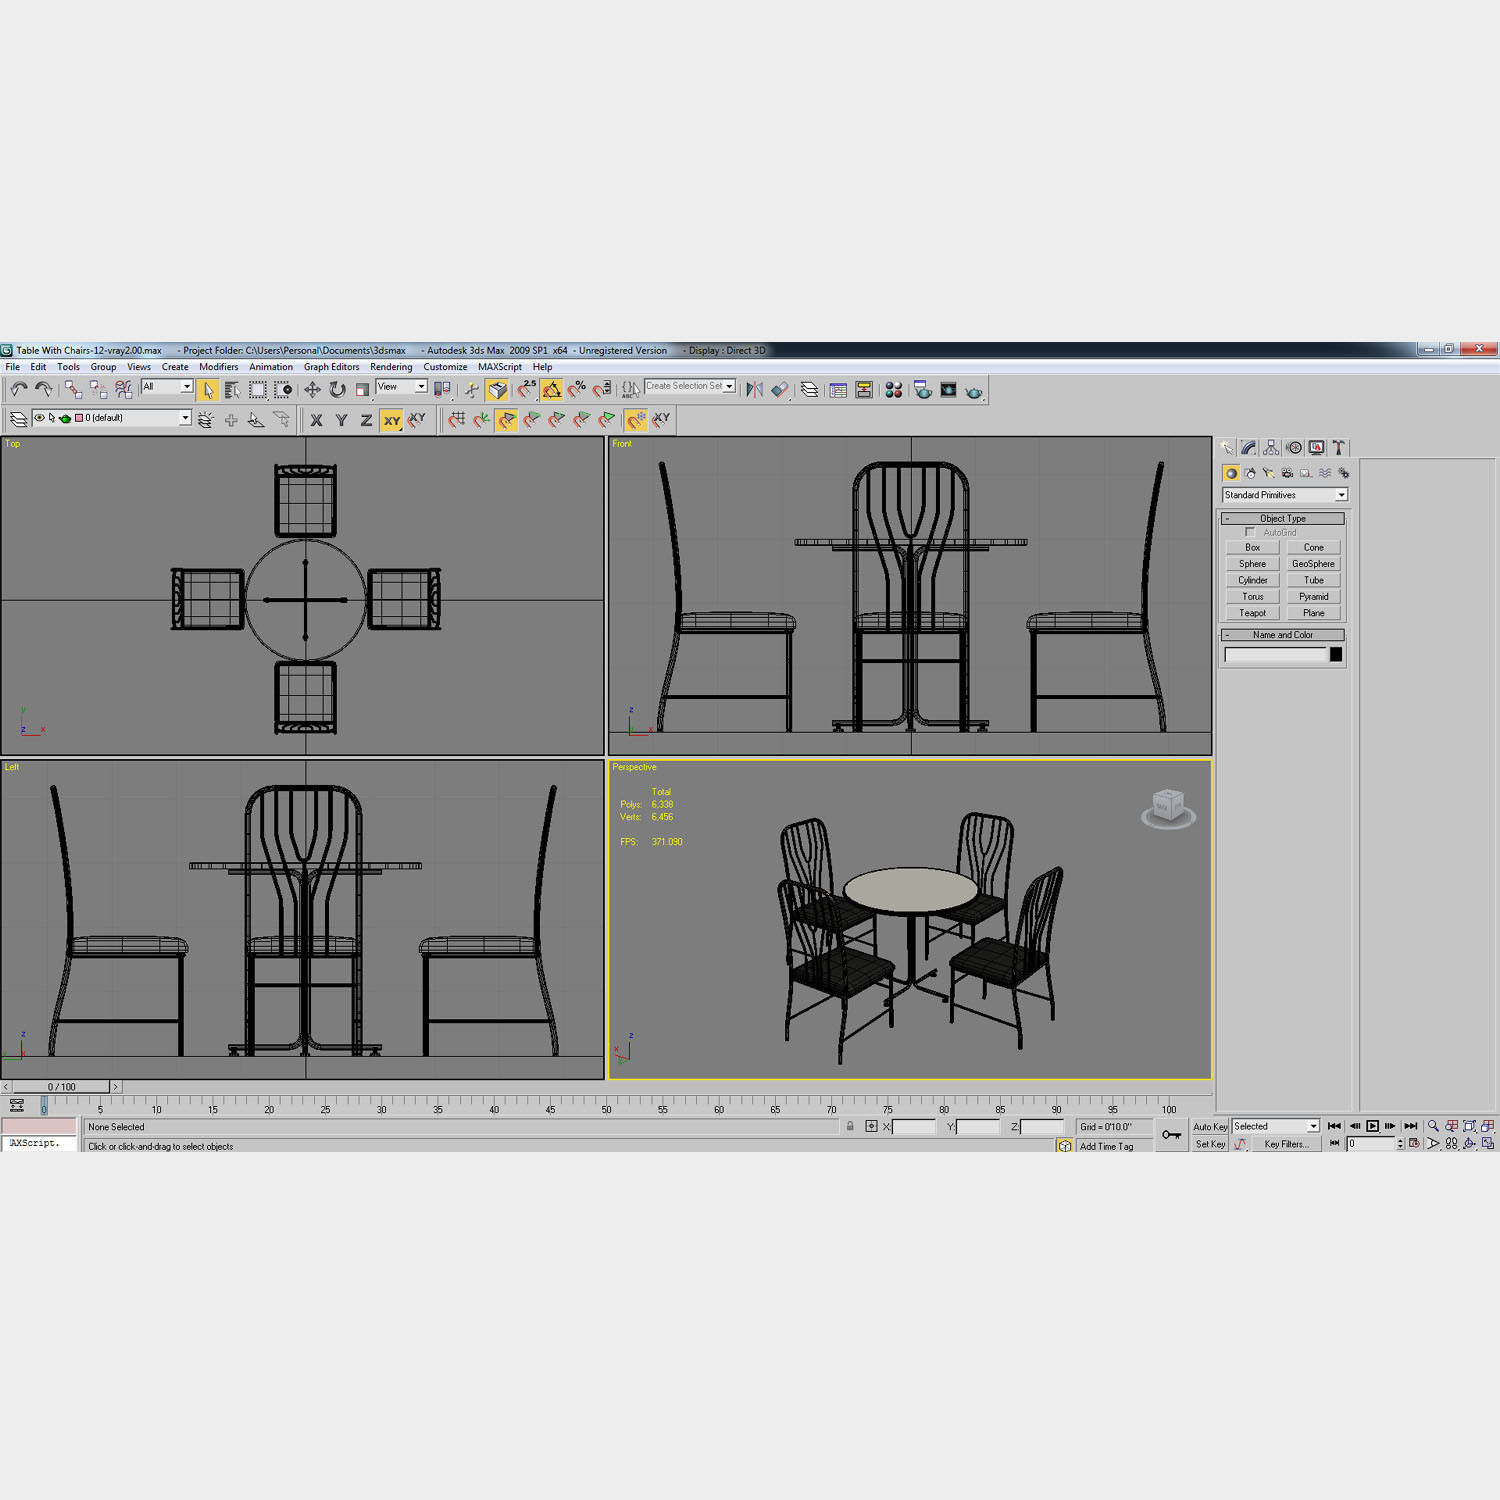Switch to the Hierarchy command panel tab
This screenshot has height=1500, width=1500.
[1271, 448]
